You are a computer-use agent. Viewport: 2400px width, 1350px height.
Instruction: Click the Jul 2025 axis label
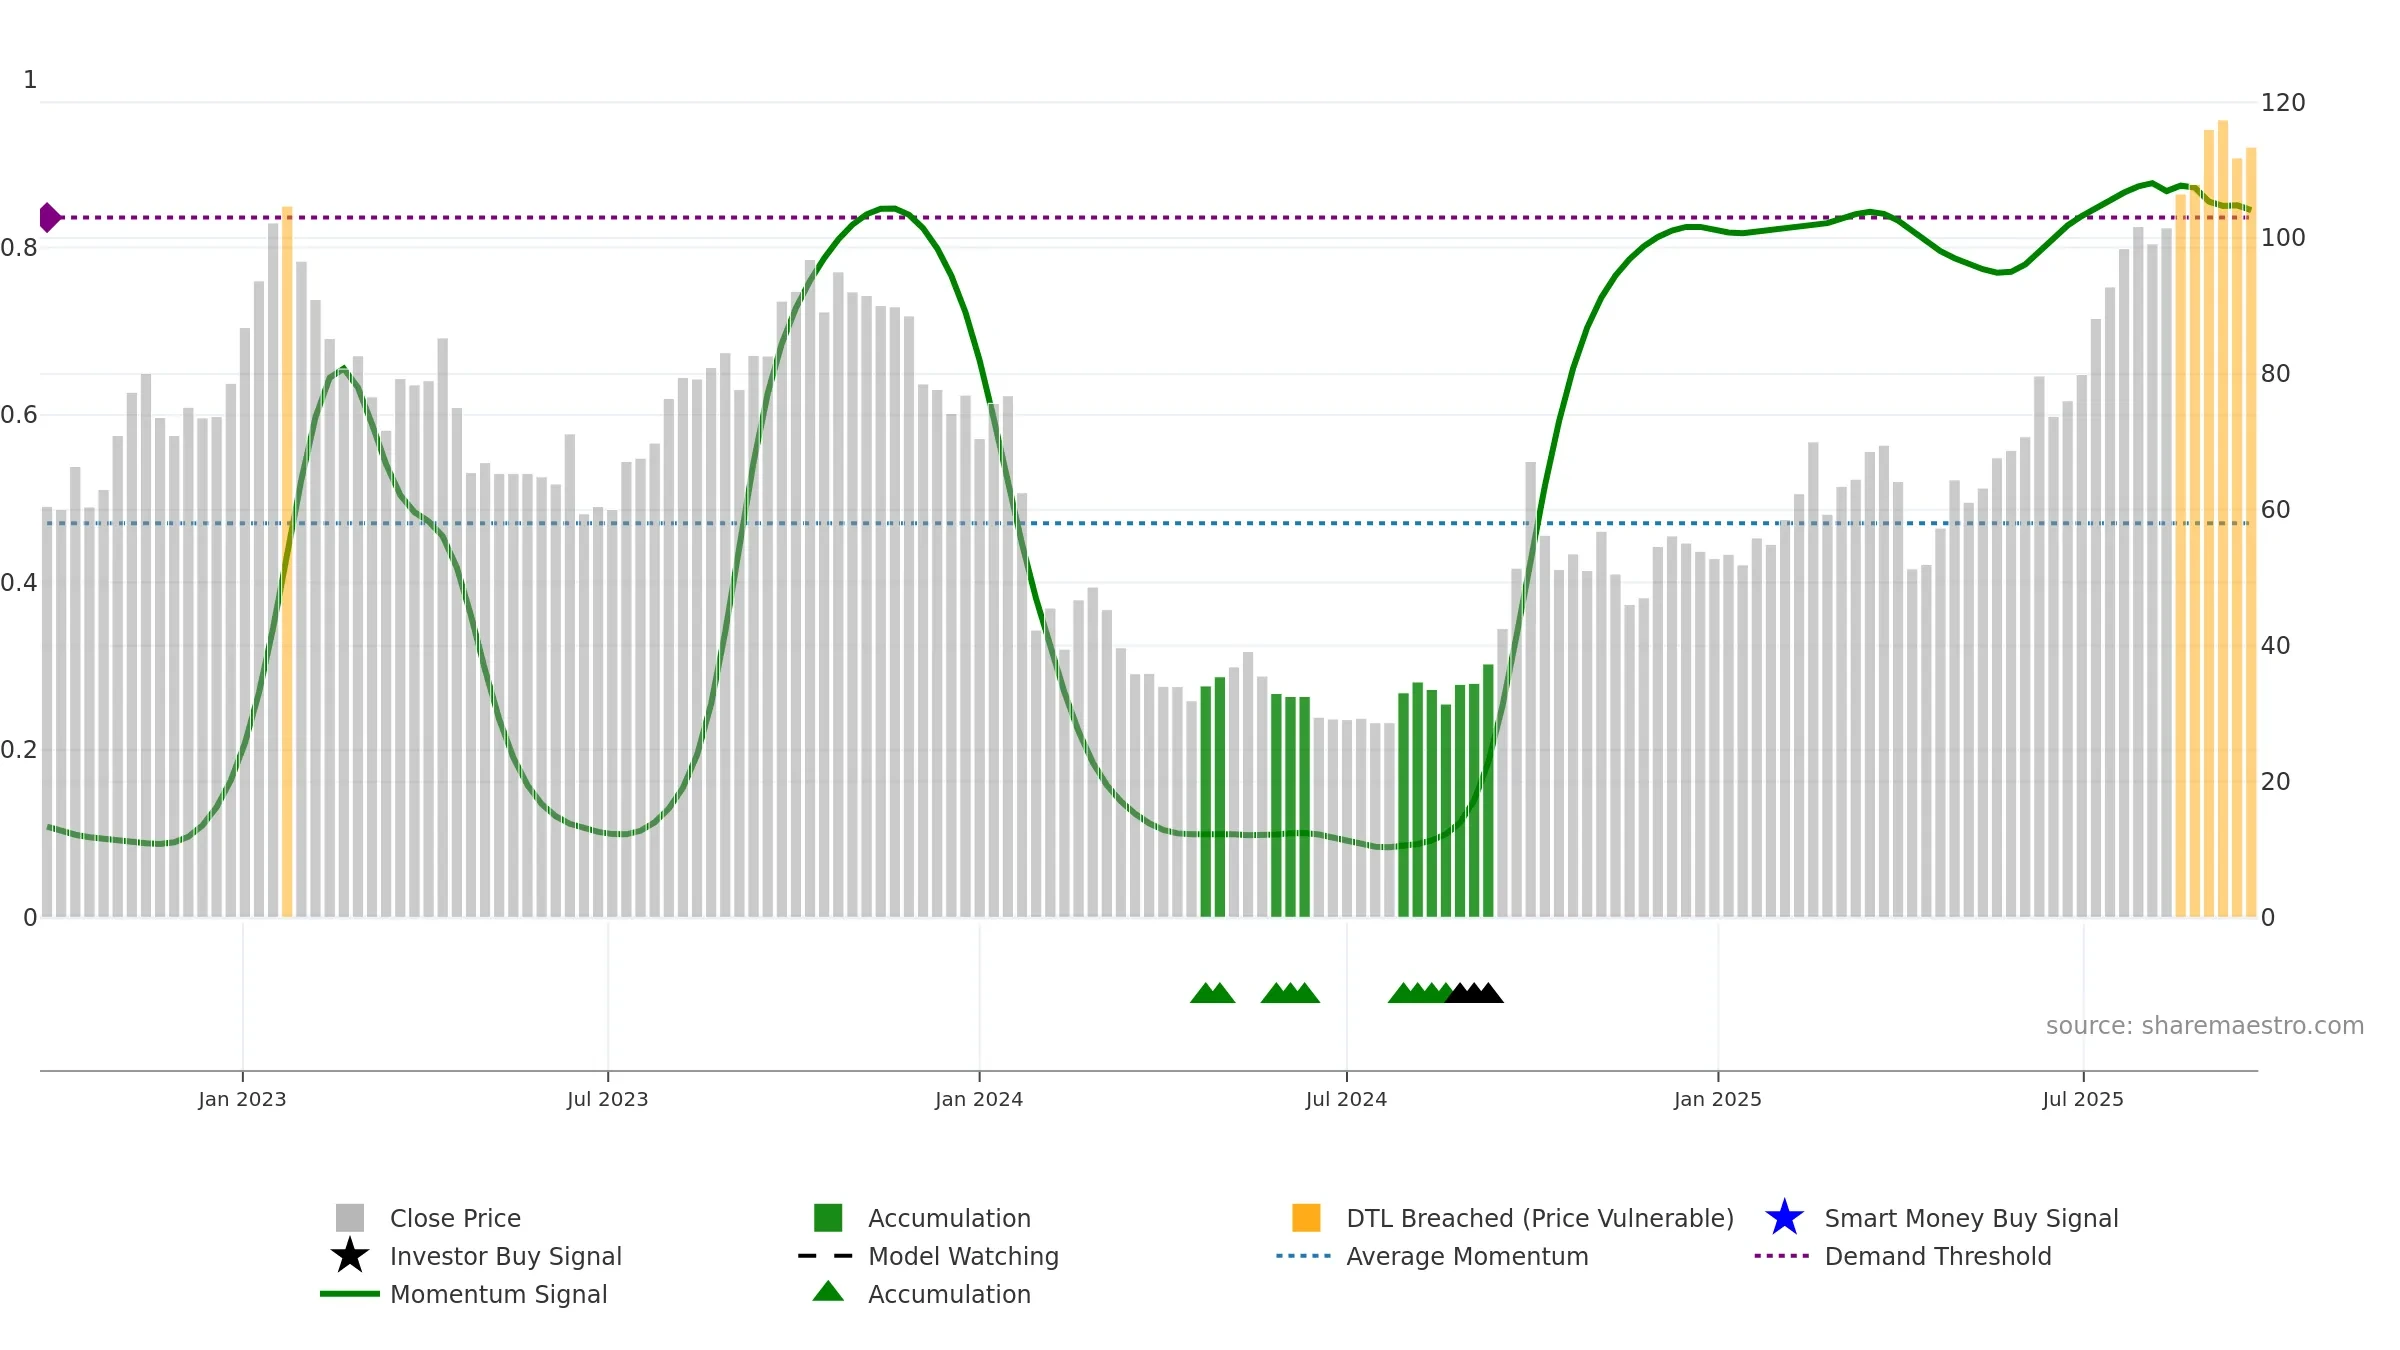click(2083, 1100)
